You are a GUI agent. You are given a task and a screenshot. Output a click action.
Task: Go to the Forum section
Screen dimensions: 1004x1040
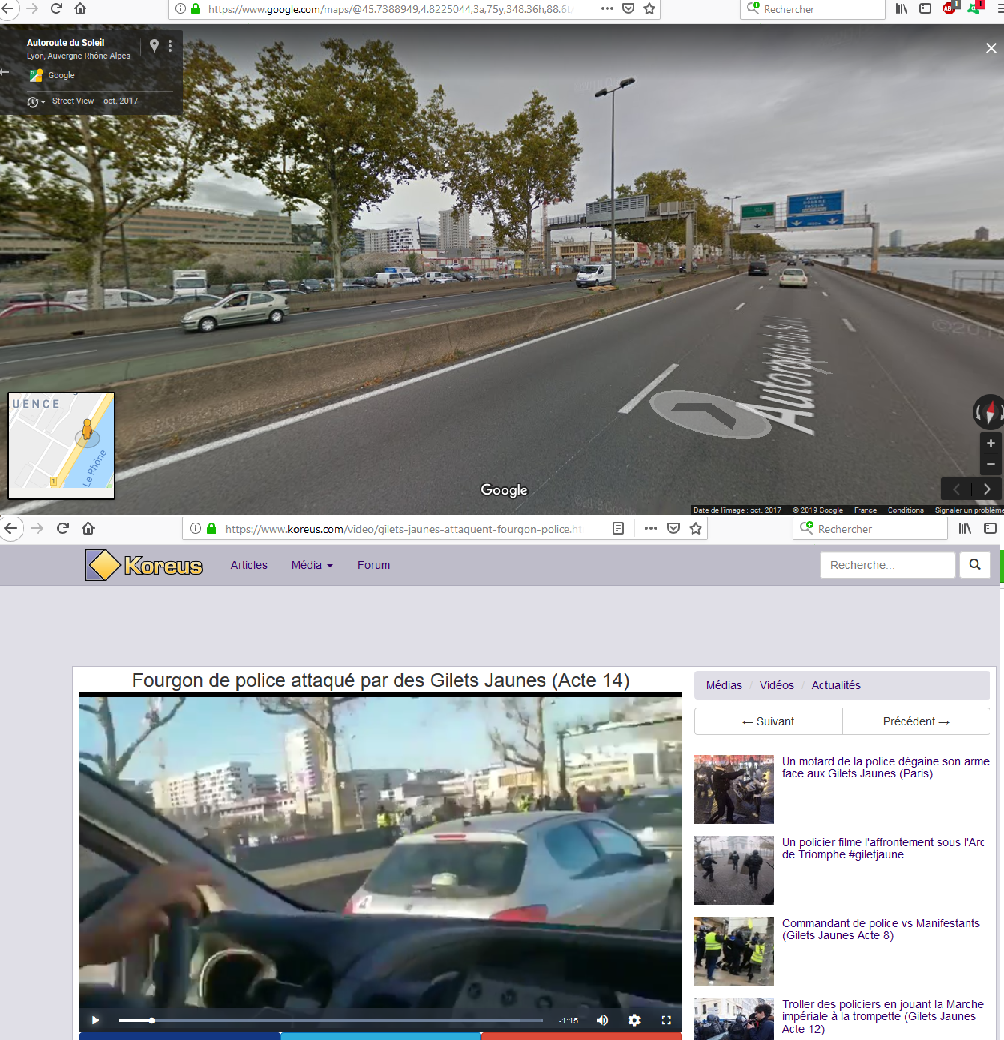[x=373, y=565]
